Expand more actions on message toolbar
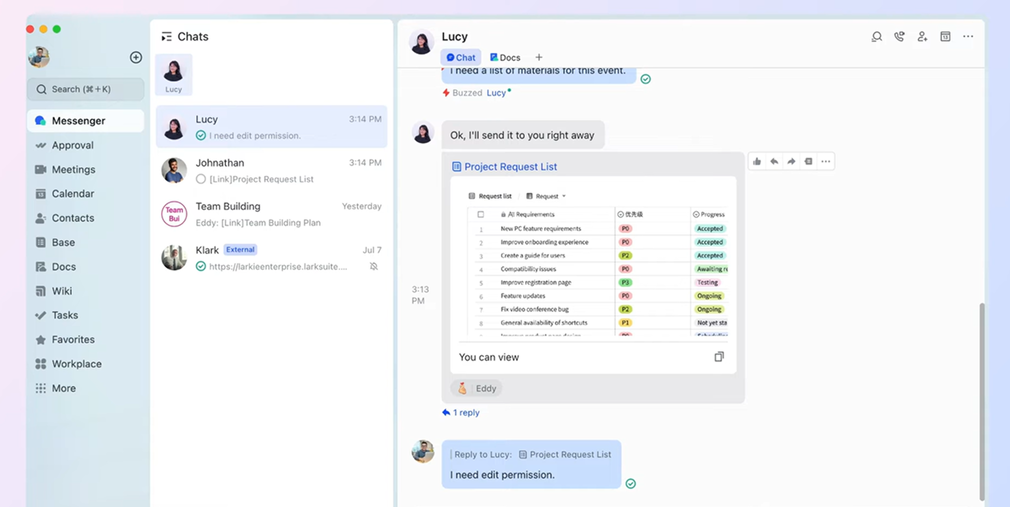The image size is (1010, 507). tap(826, 161)
